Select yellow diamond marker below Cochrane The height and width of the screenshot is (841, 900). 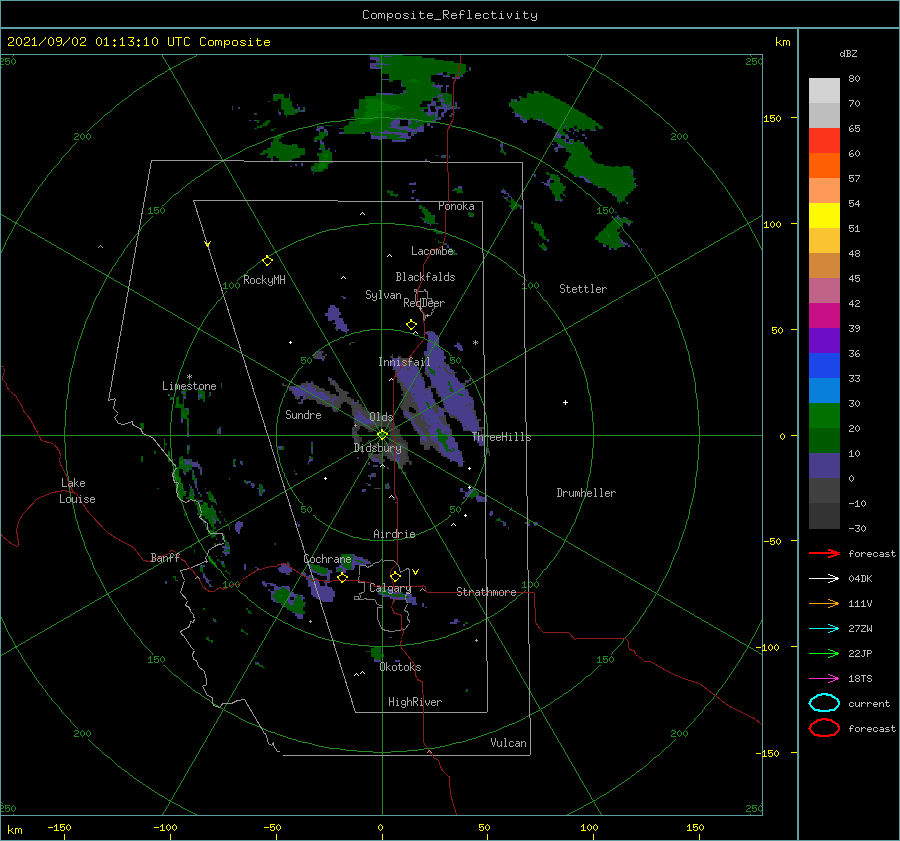tap(342, 578)
